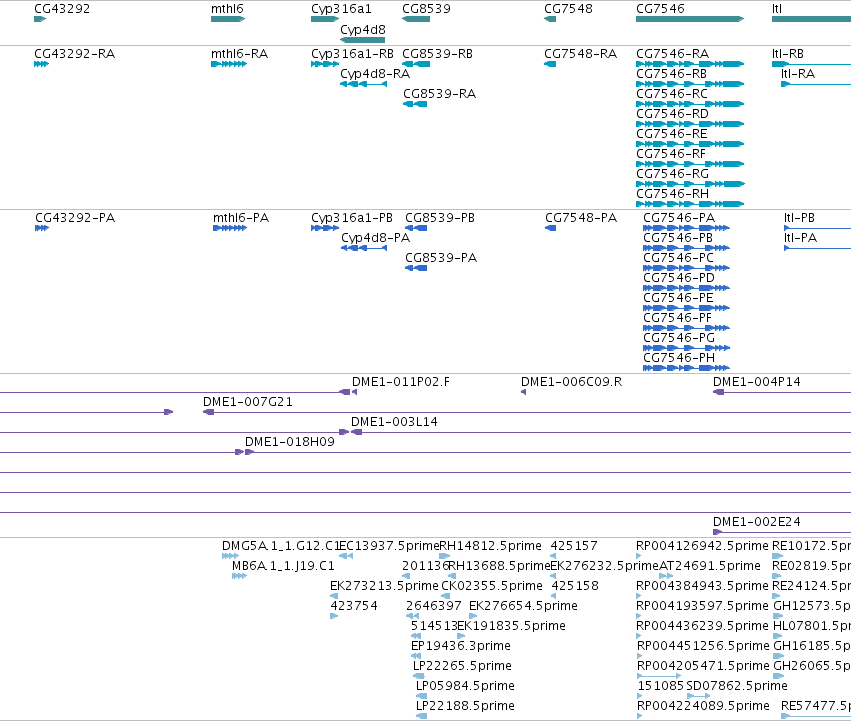
Task: Select the 423754 EST feature
Action: (x=334, y=616)
